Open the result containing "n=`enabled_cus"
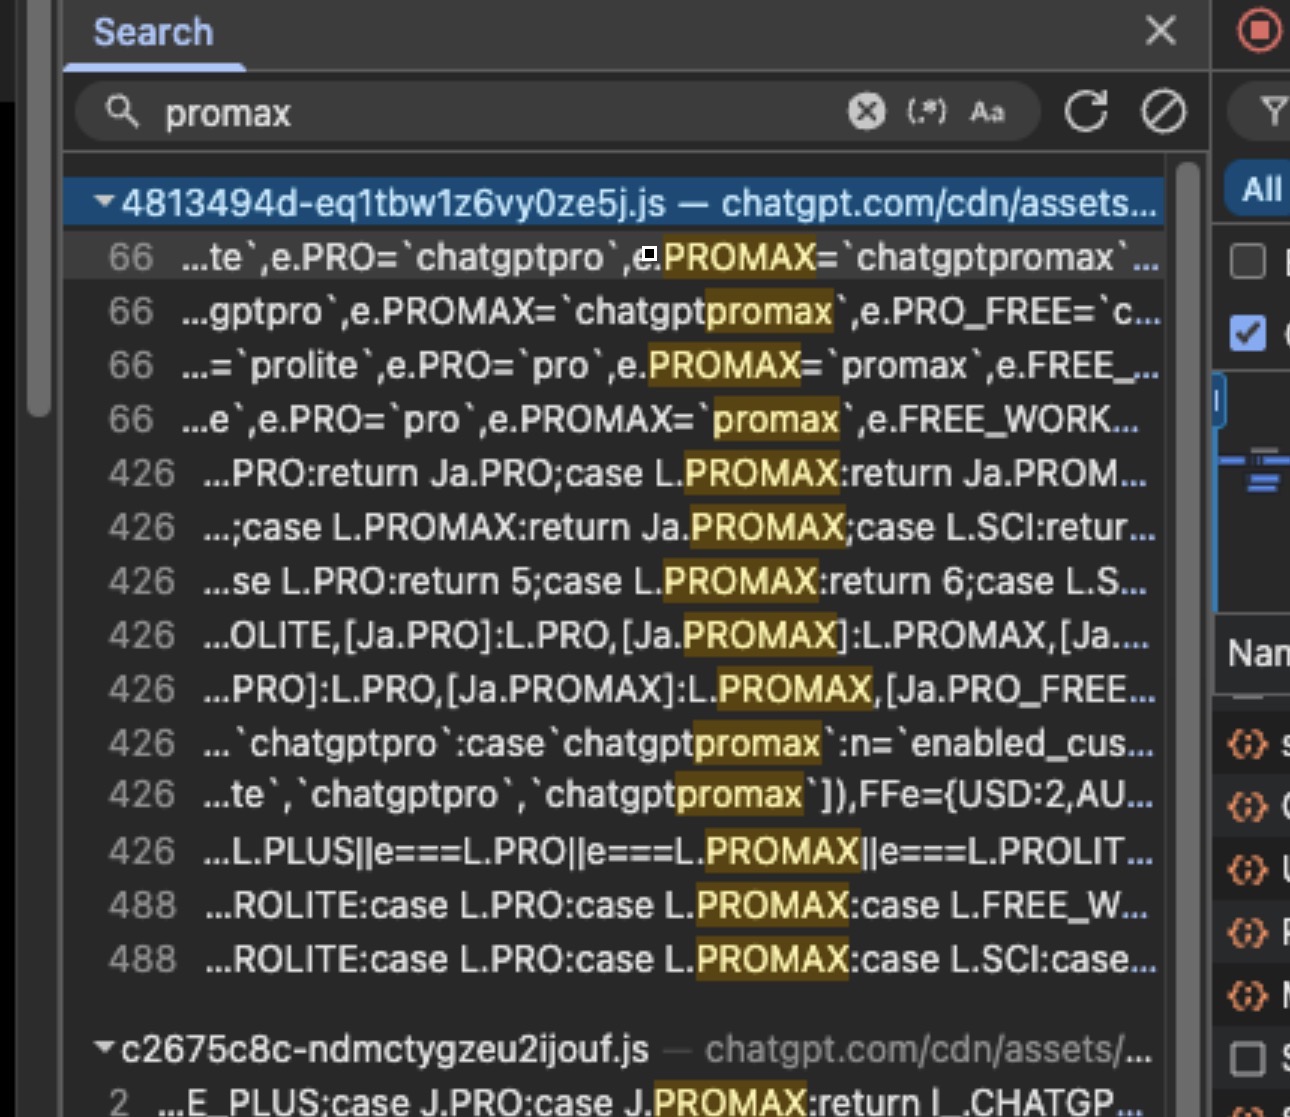This screenshot has width=1290, height=1117. coord(613,743)
